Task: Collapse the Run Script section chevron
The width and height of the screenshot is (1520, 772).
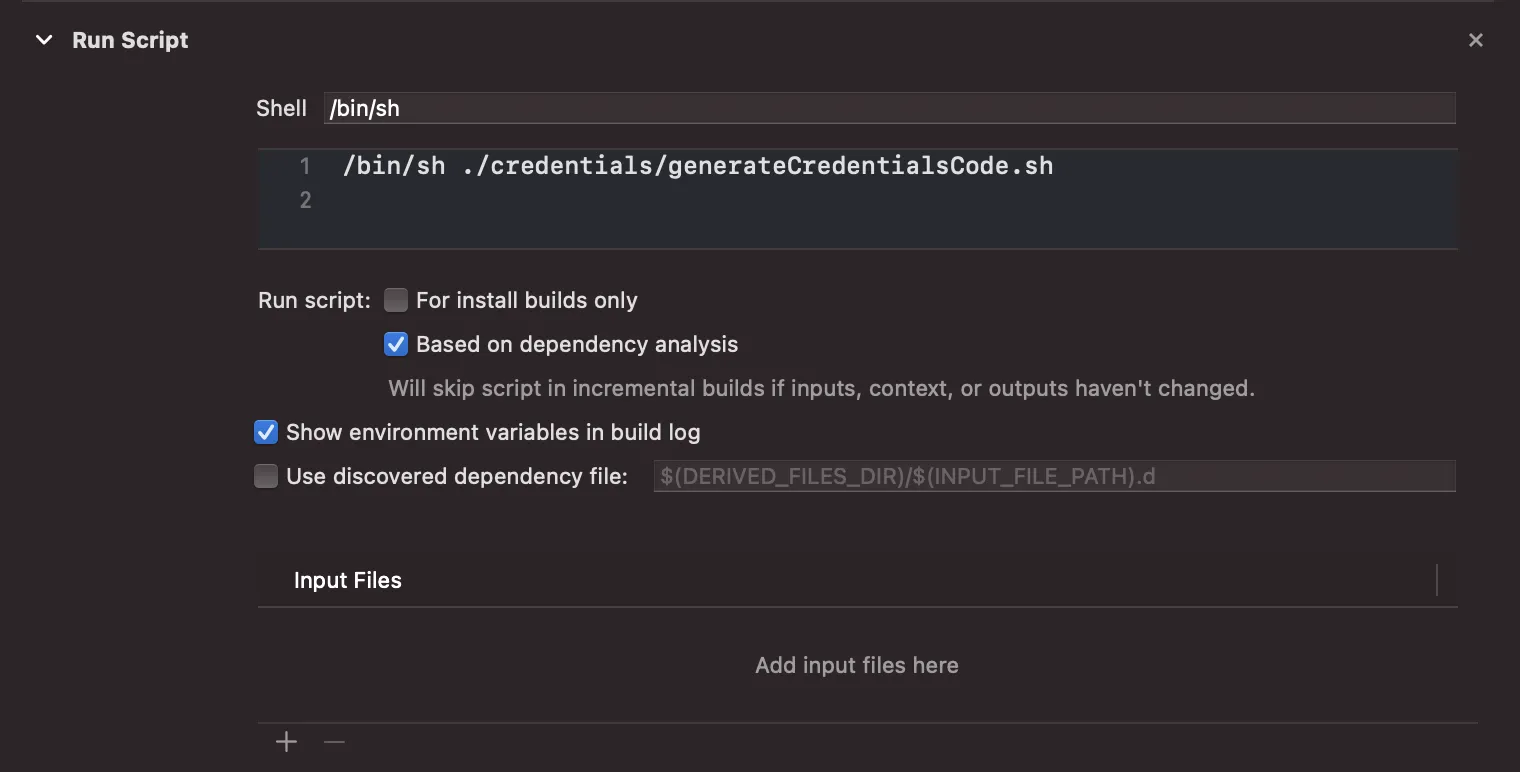Action: pyautogui.click(x=44, y=40)
